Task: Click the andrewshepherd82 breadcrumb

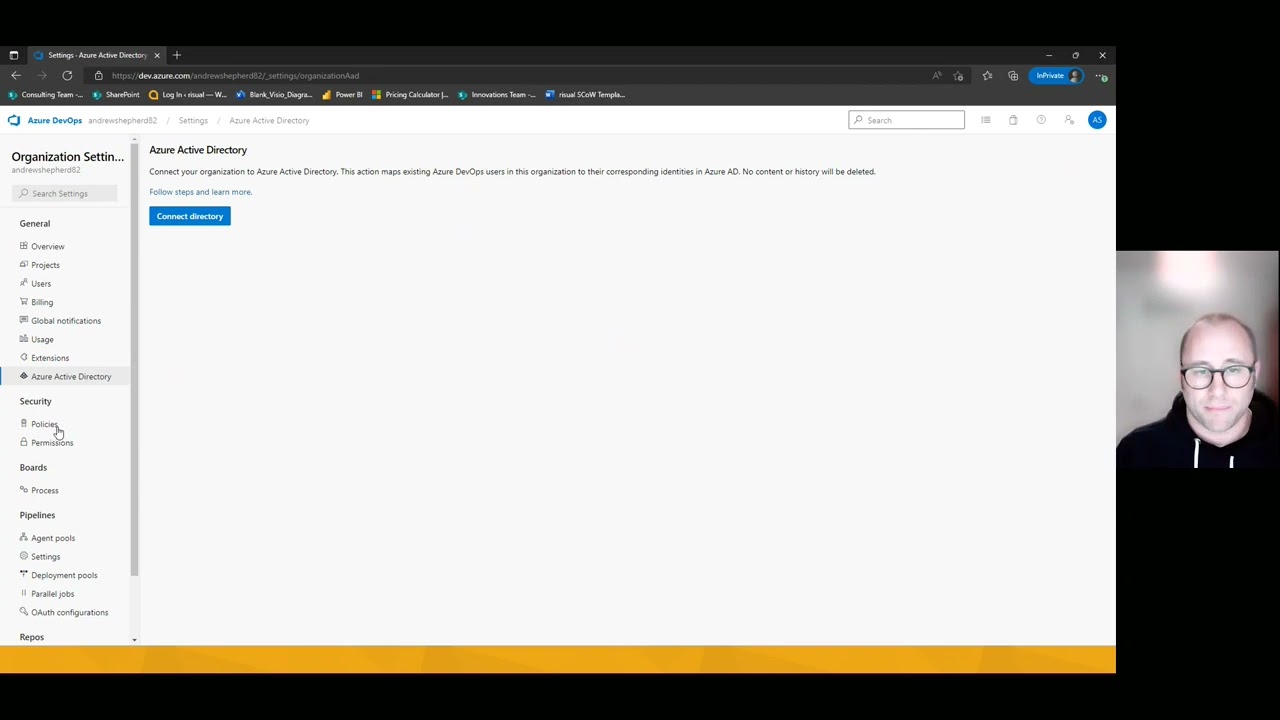Action: click(122, 120)
